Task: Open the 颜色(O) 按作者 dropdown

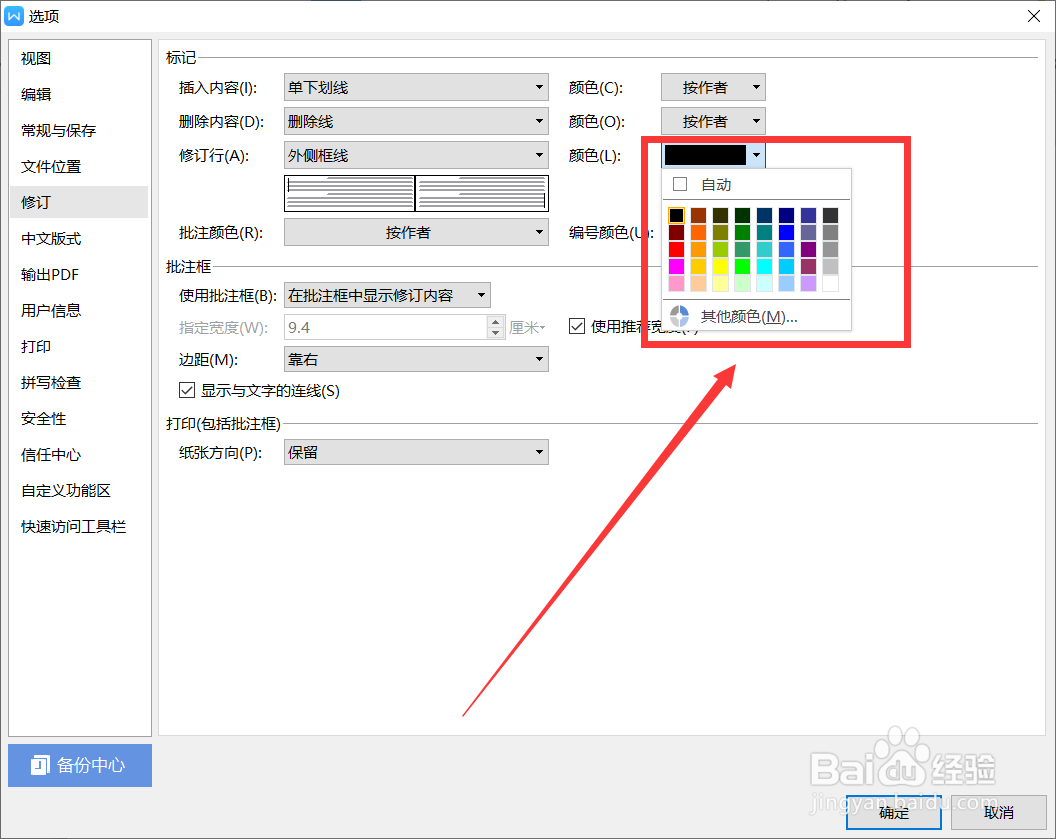Action: coord(713,121)
